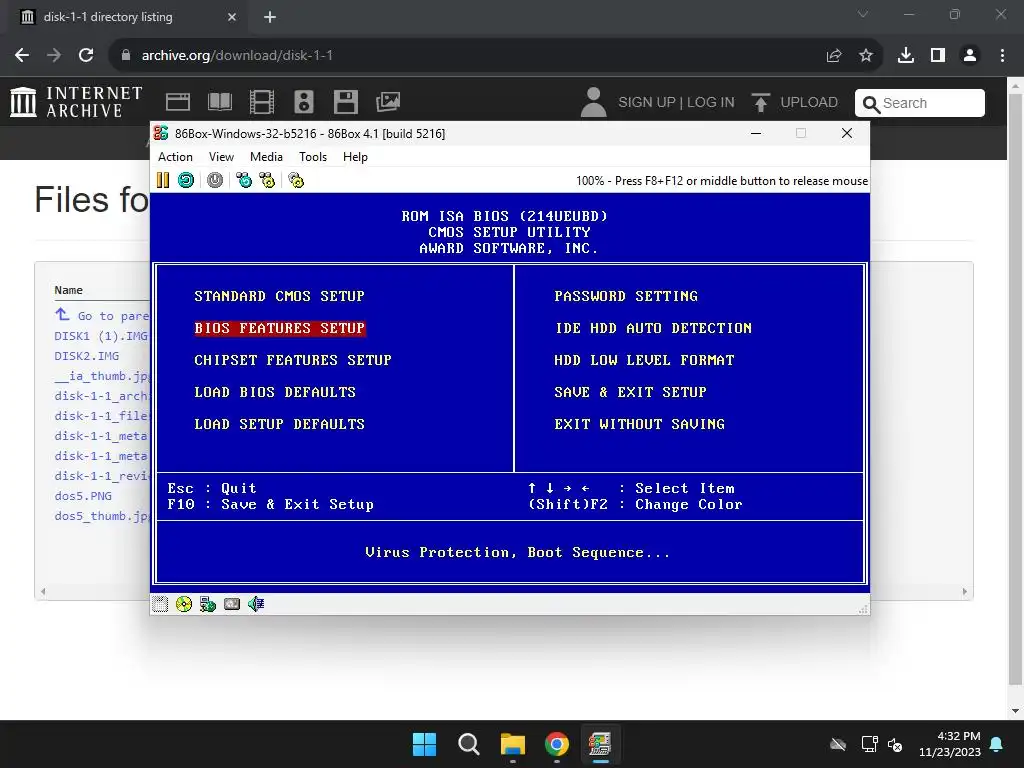Screen dimensions: 1024x768
Task: Click the UPLOAD link on Archive
Action: point(795,103)
